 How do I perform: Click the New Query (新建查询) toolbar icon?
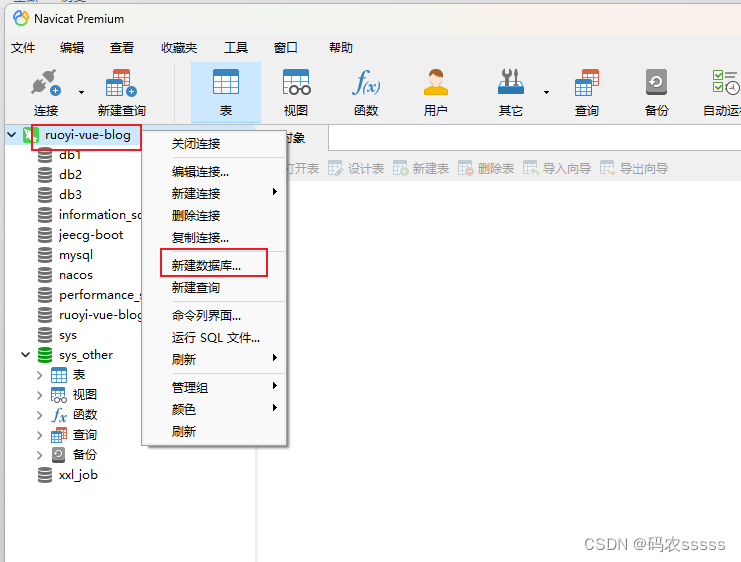point(121,83)
